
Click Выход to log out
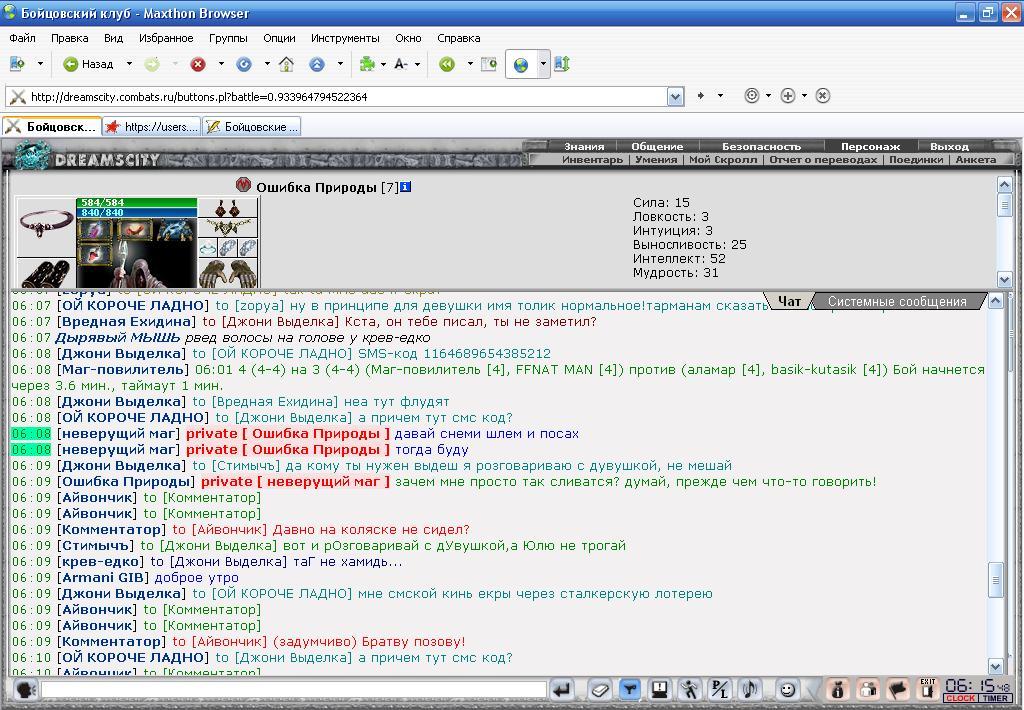tap(949, 146)
